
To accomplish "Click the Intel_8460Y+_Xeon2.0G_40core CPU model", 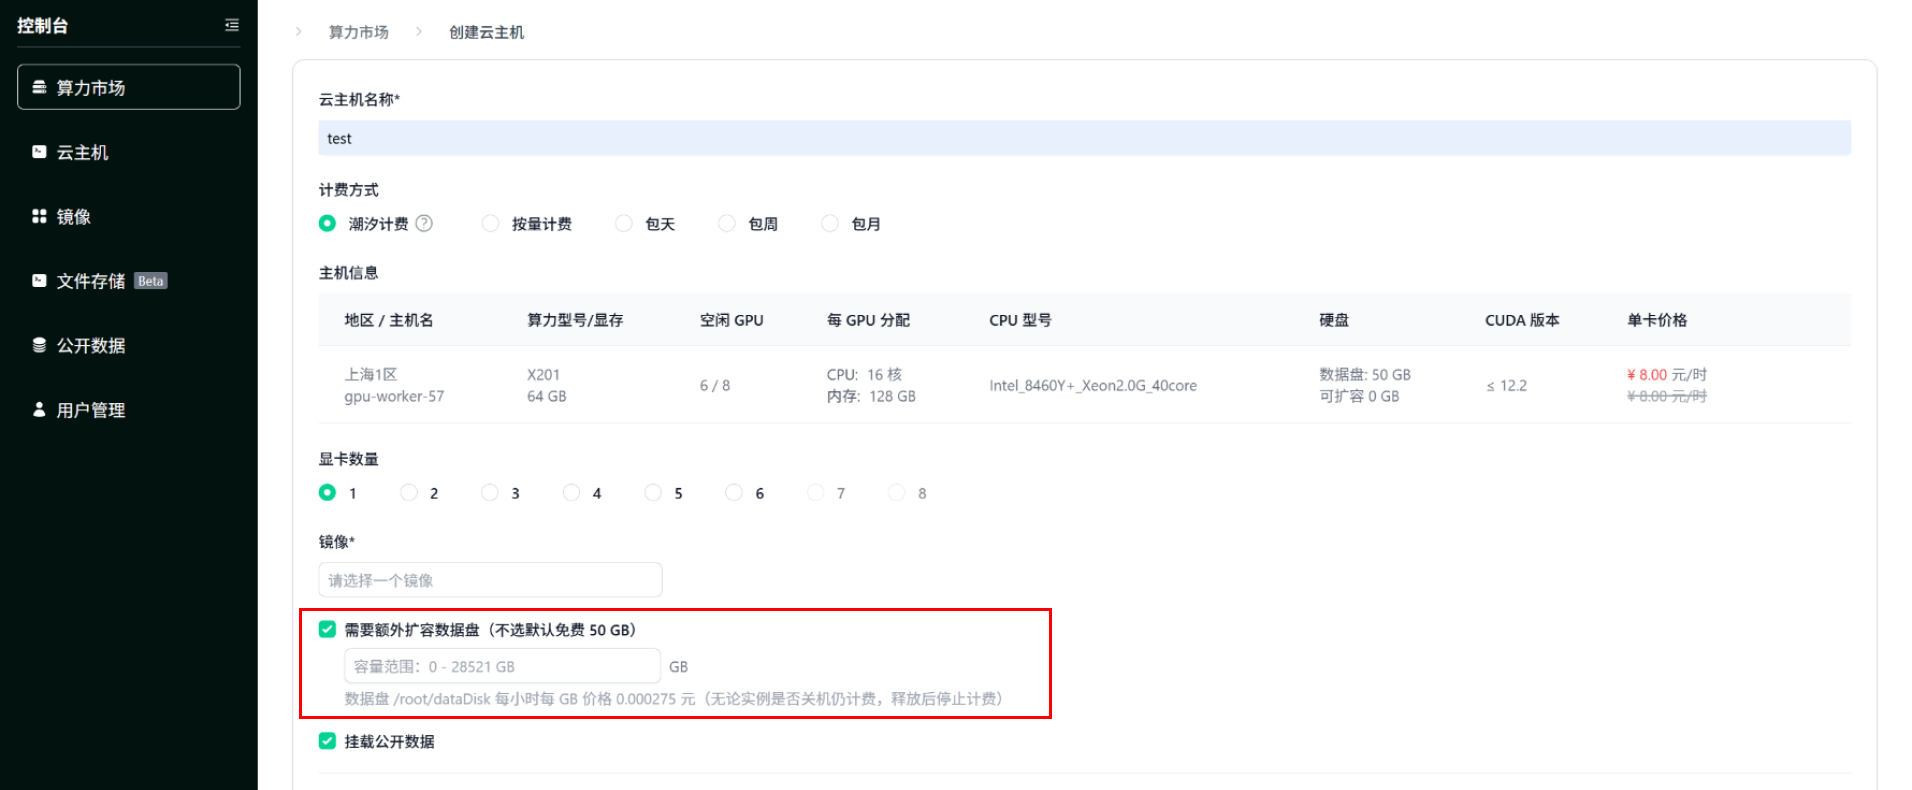I will pos(1093,385).
